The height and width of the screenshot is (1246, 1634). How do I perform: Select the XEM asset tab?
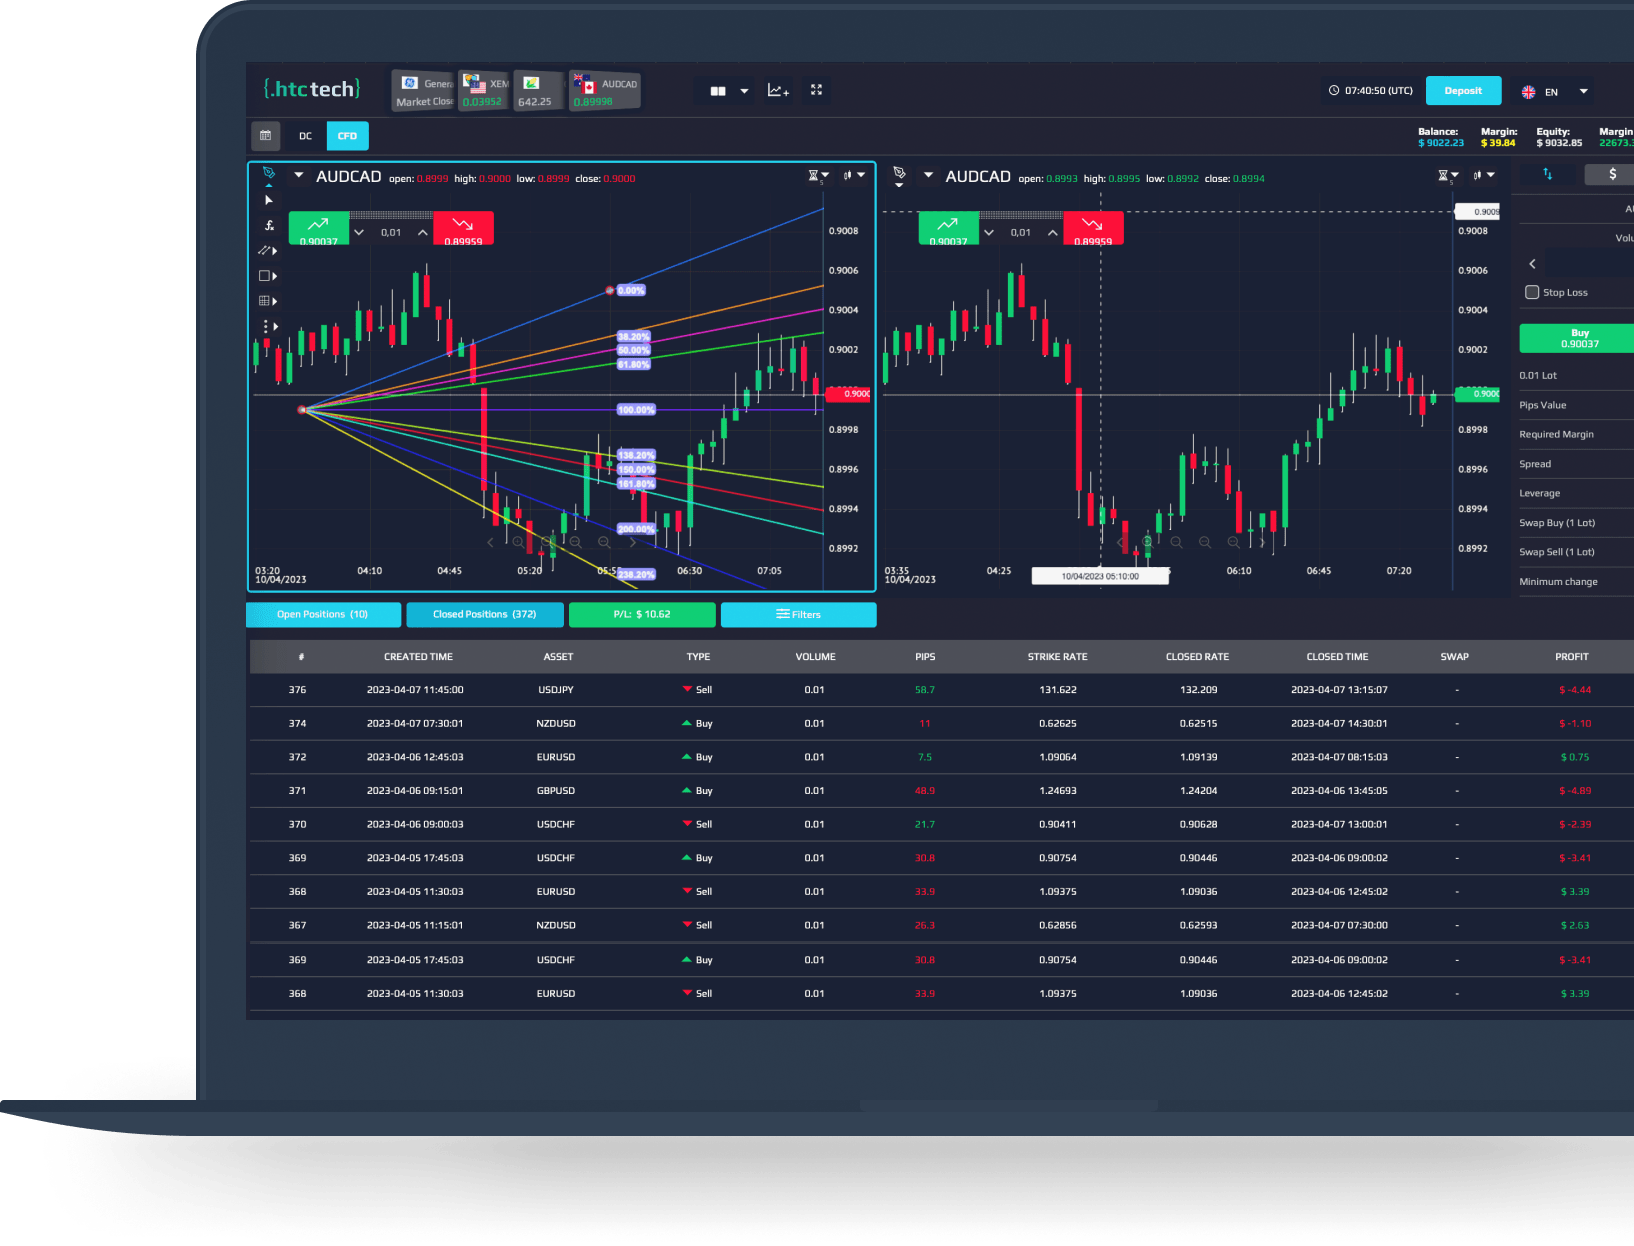(484, 90)
